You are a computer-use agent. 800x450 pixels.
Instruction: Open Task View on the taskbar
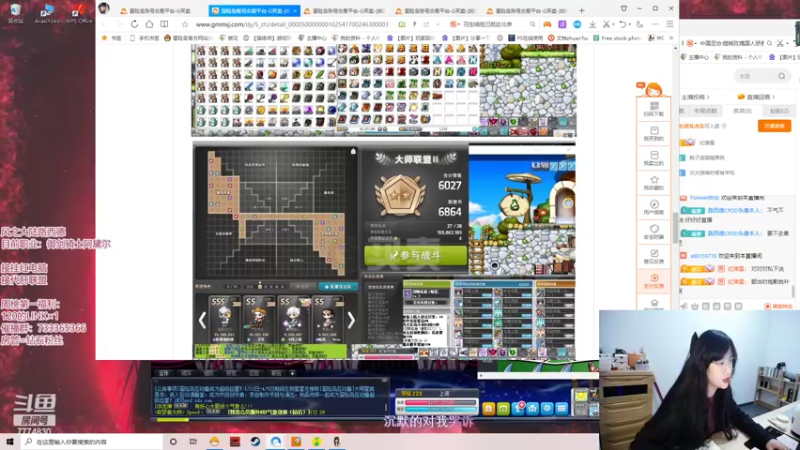pos(193,441)
